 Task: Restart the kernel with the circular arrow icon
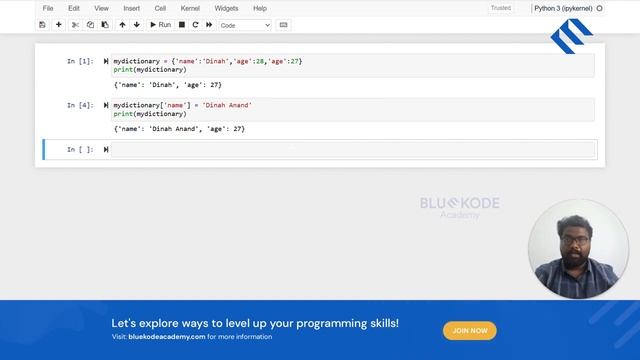click(x=196, y=25)
